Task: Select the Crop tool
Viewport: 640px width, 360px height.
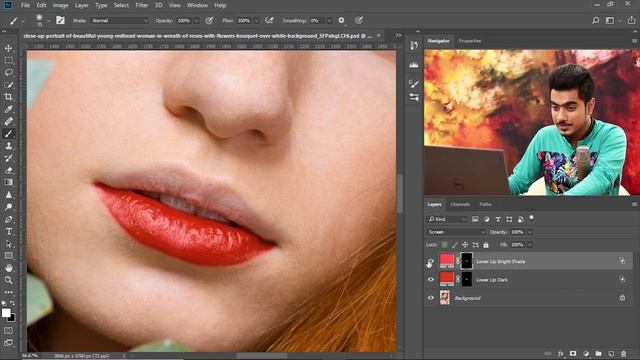Action: point(9,97)
